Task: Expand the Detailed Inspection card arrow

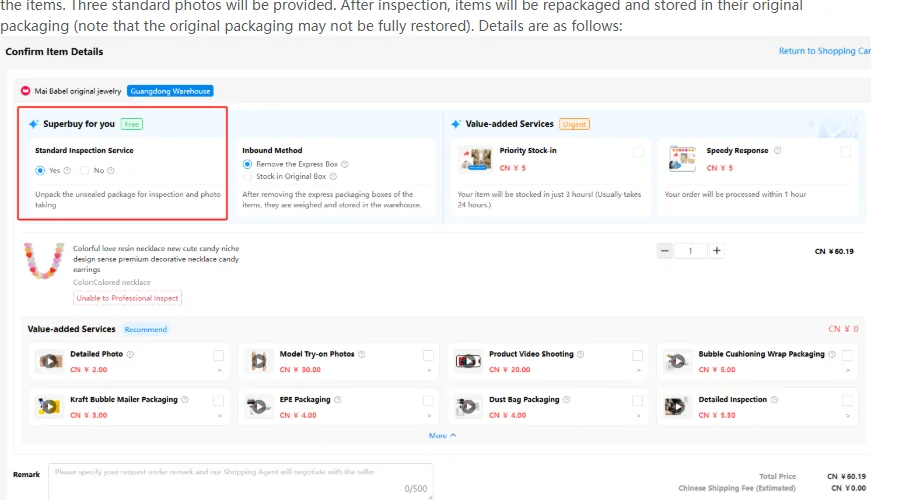Action: tap(848, 416)
